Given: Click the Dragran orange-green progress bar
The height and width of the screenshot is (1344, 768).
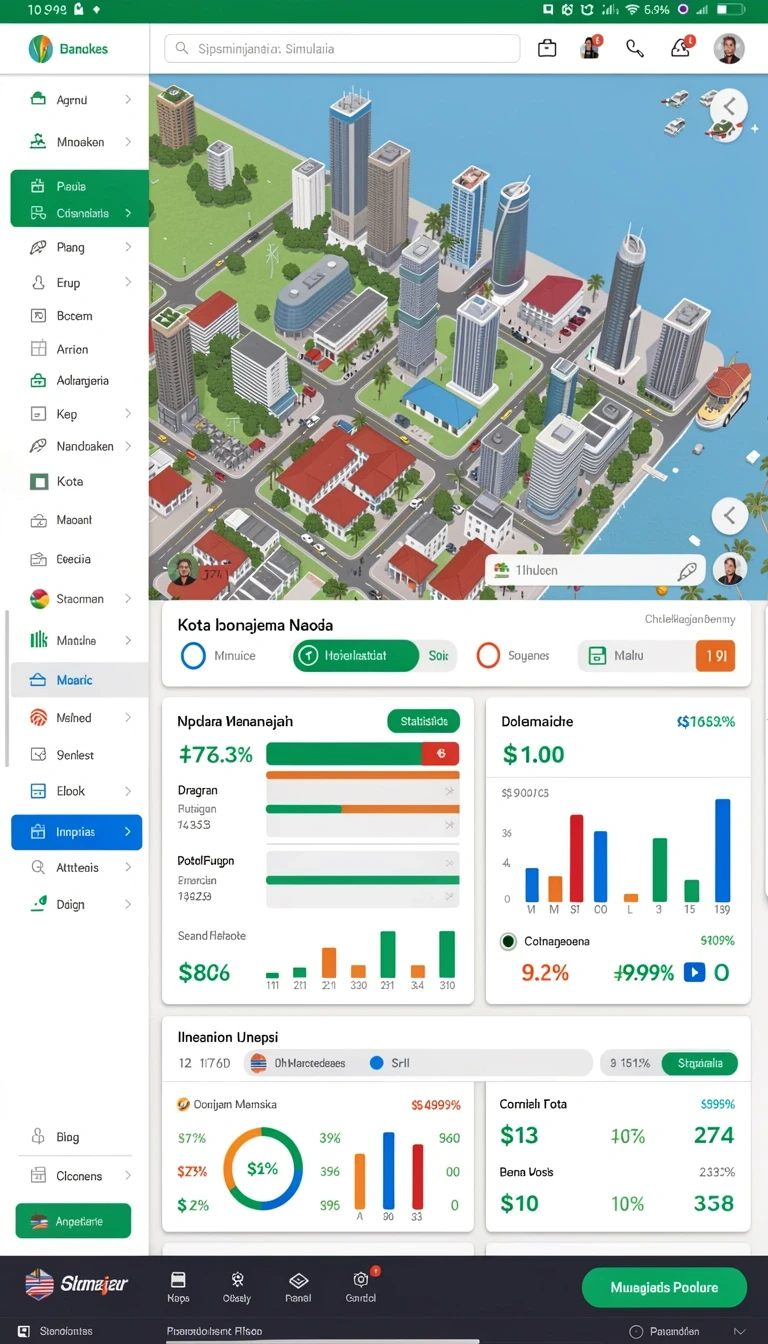Looking at the screenshot, I should (x=362, y=808).
